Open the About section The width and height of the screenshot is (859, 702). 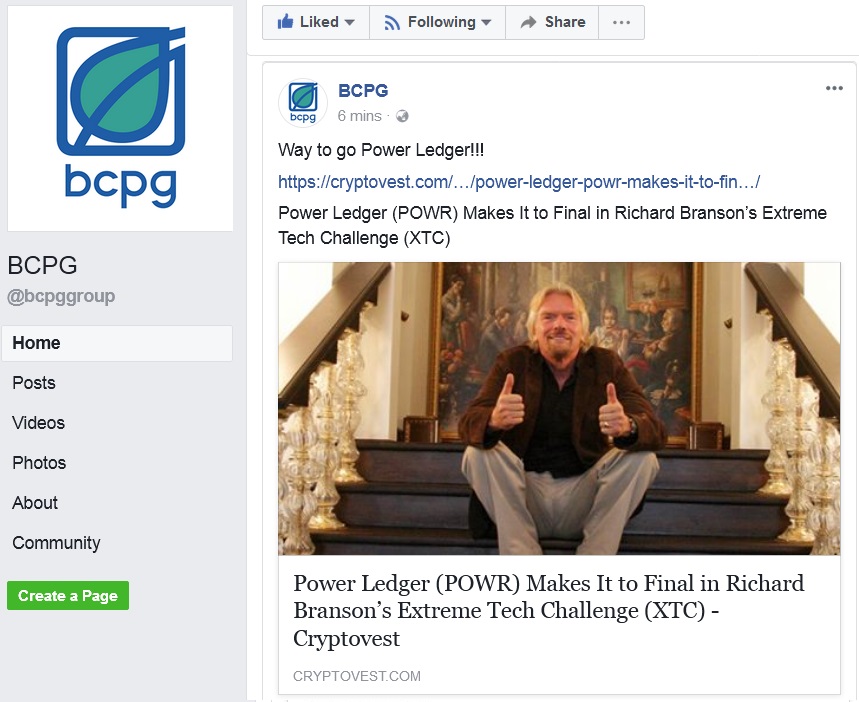pyautogui.click(x=35, y=503)
